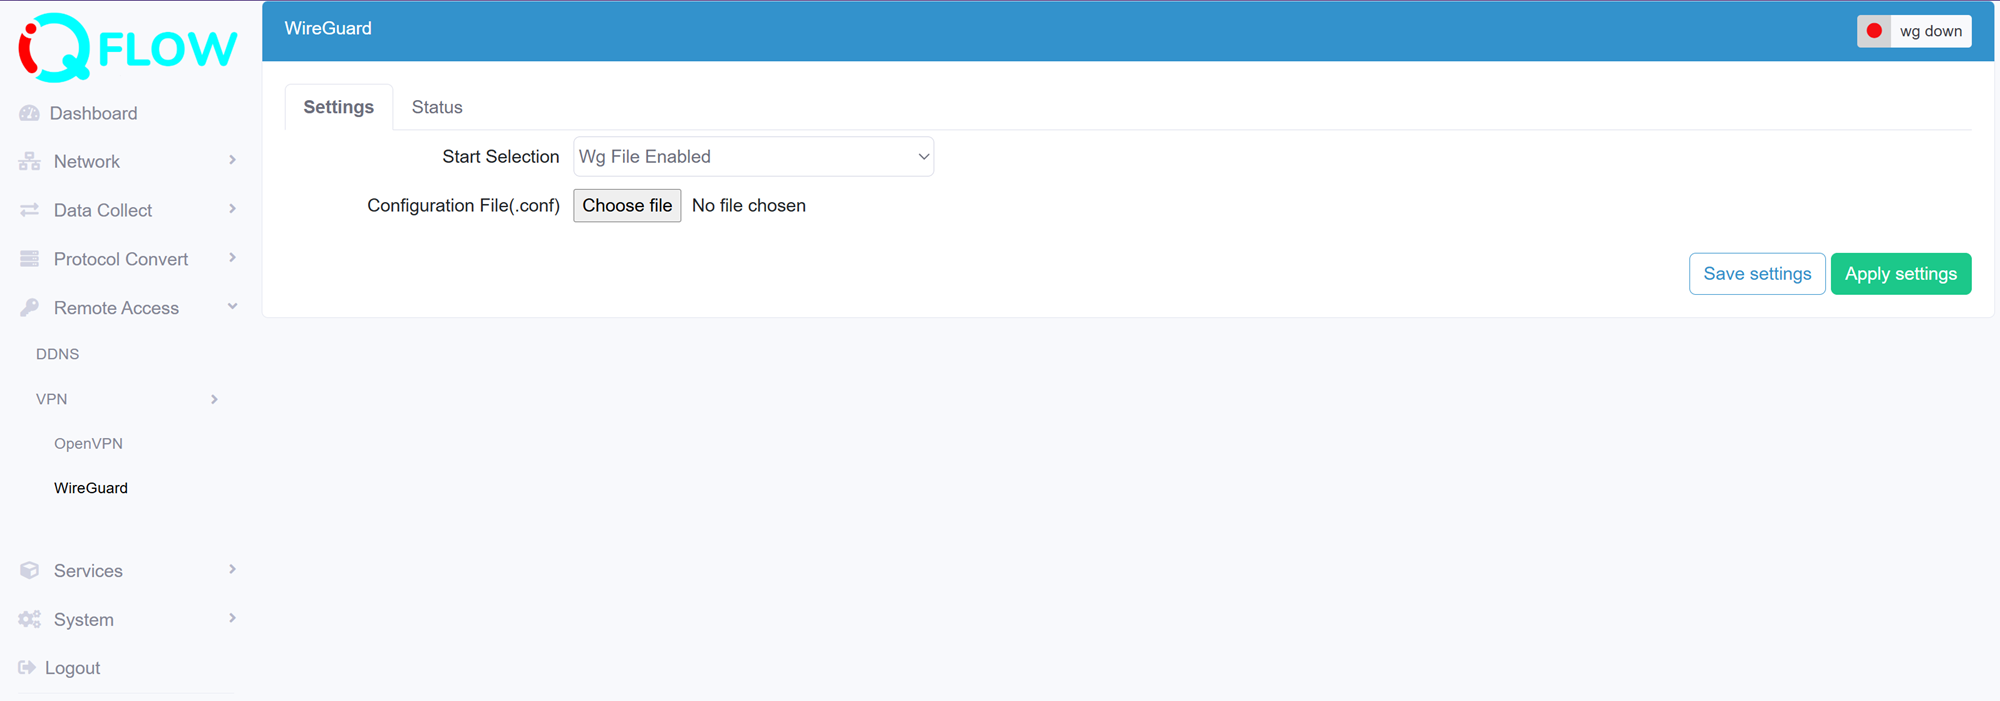This screenshot has height=701, width=2000.
Task: Click the red wg status indicator dot
Action: pos(1874,31)
